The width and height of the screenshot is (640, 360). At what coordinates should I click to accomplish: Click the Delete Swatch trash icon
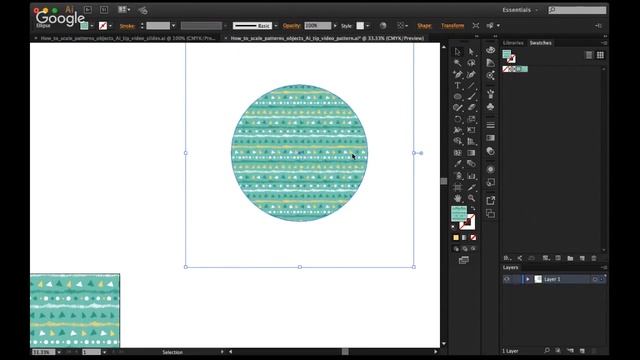tap(594, 258)
